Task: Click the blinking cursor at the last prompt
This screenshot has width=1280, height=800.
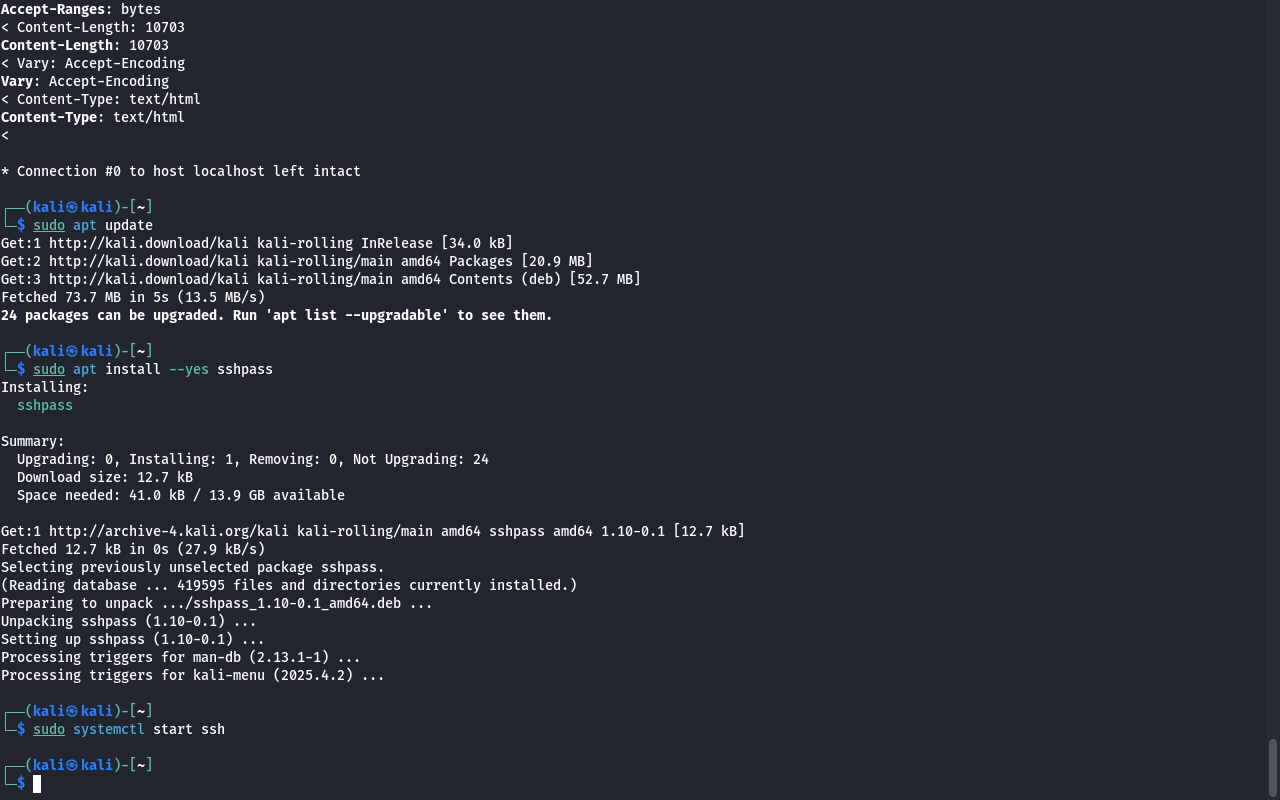Action: point(37,784)
